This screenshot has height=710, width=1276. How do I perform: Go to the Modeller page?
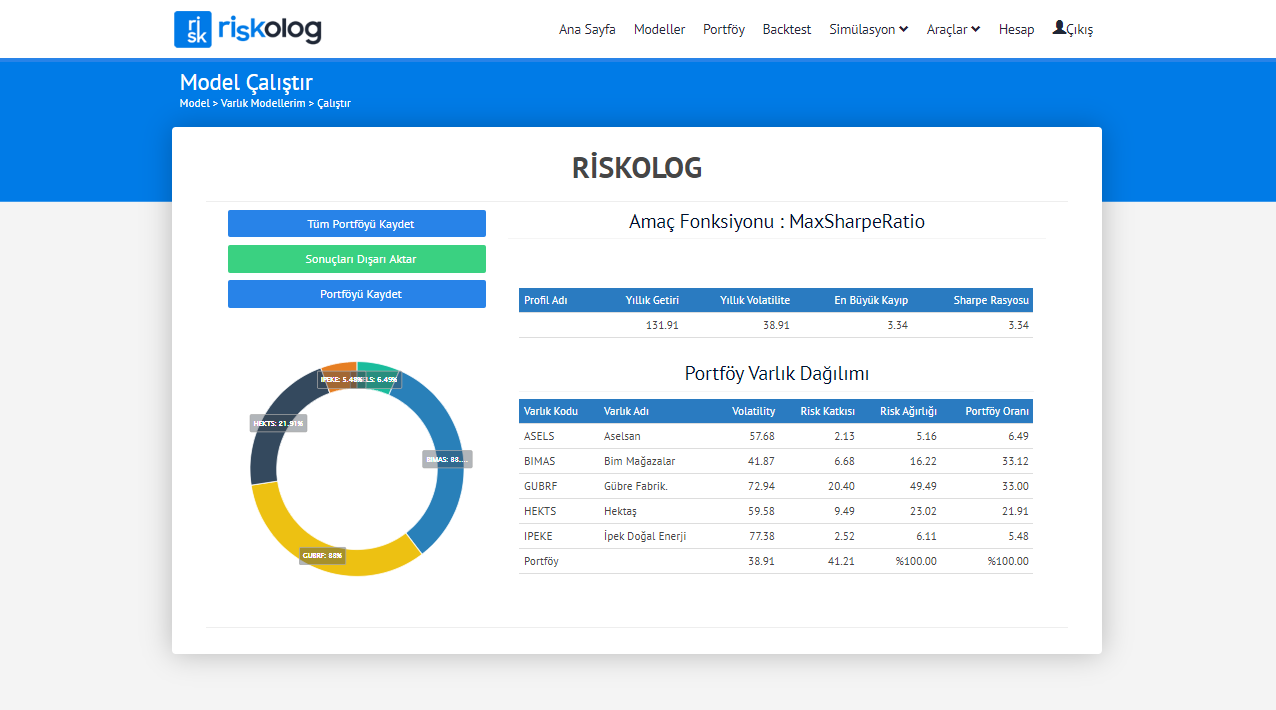(659, 29)
